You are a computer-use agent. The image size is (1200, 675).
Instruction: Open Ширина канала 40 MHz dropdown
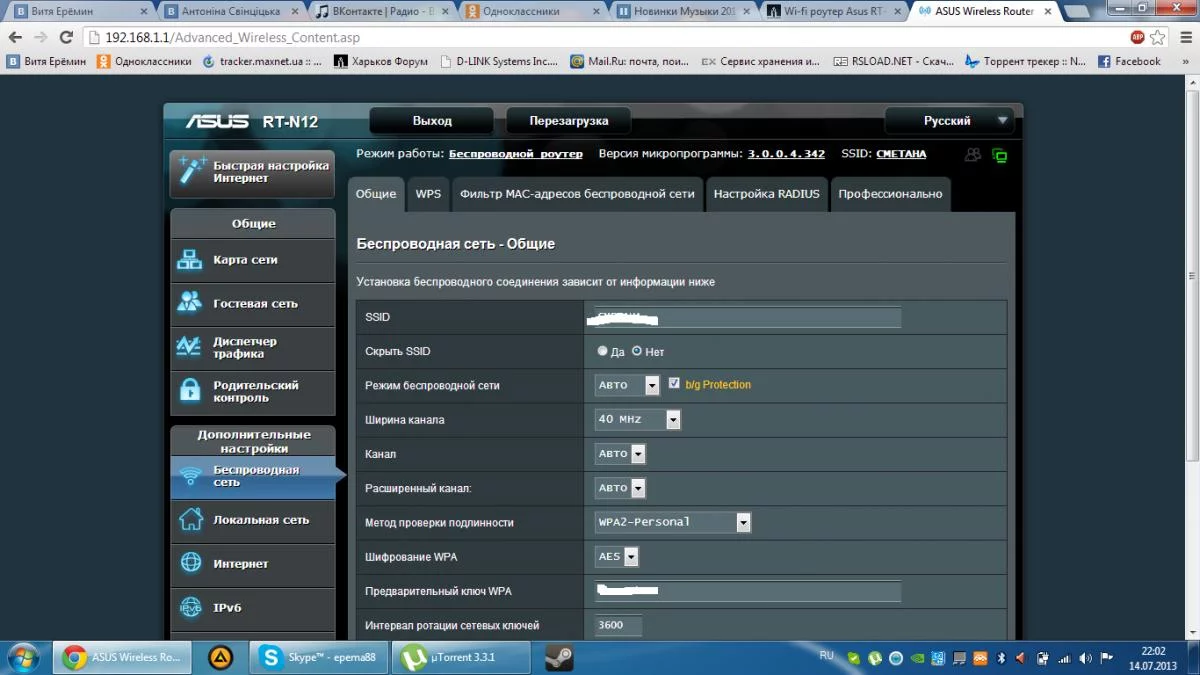[x=637, y=420]
